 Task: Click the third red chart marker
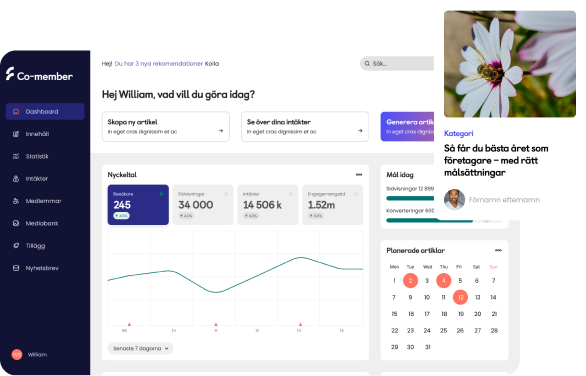pos(300,324)
